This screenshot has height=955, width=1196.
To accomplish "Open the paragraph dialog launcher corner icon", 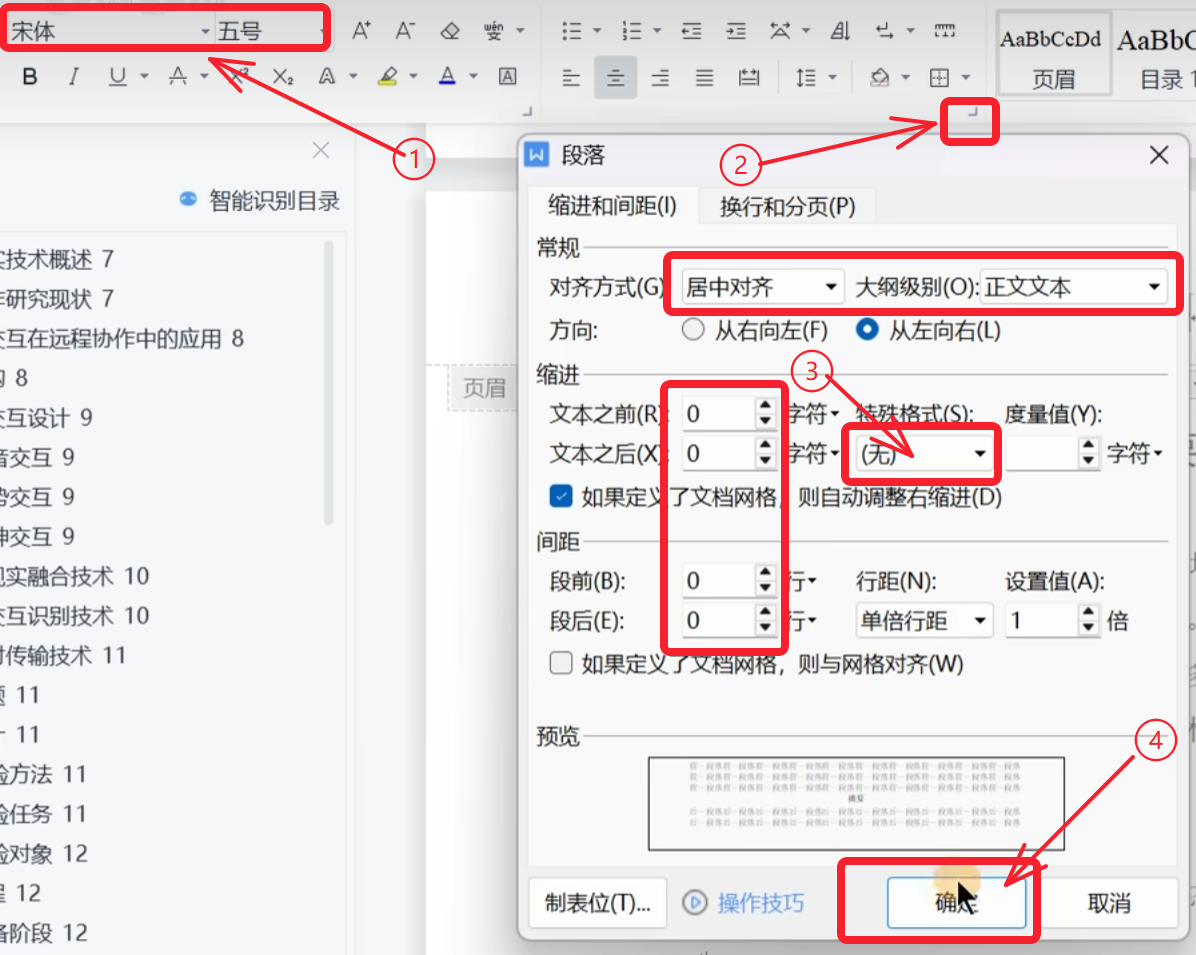I will 973,112.
